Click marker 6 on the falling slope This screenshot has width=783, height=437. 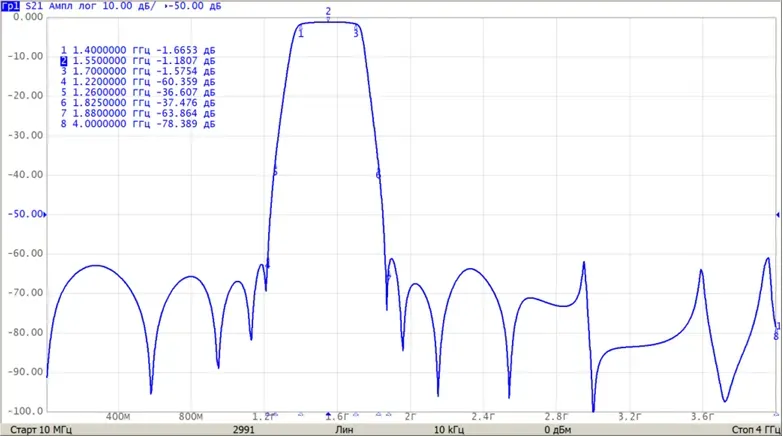(x=378, y=175)
